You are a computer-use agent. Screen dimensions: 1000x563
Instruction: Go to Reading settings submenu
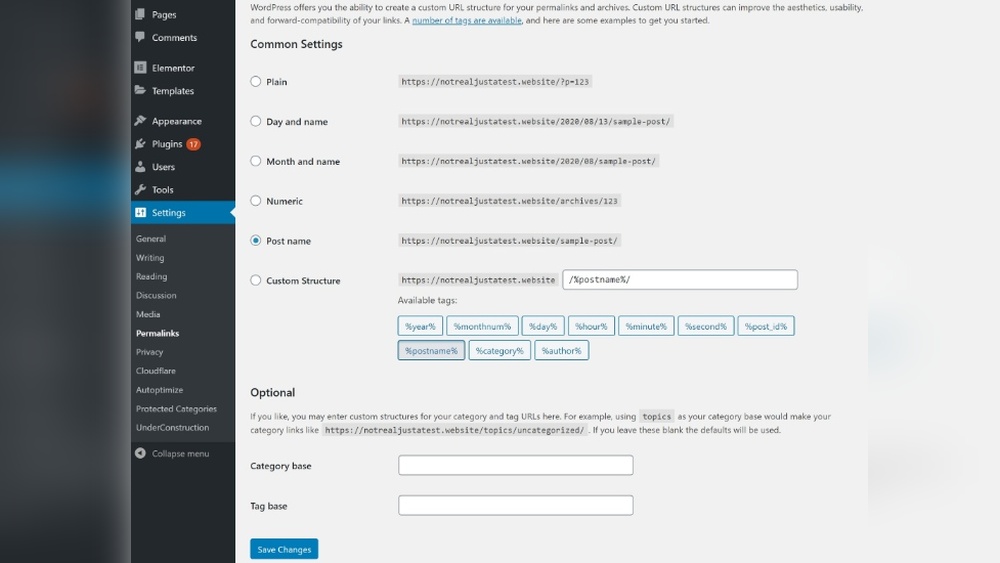tap(151, 276)
